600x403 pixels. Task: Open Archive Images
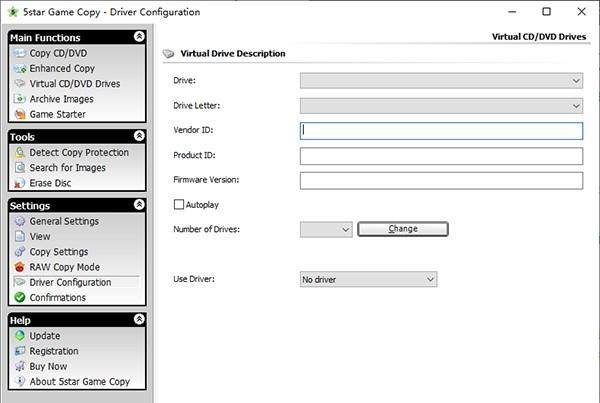click(x=62, y=99)
